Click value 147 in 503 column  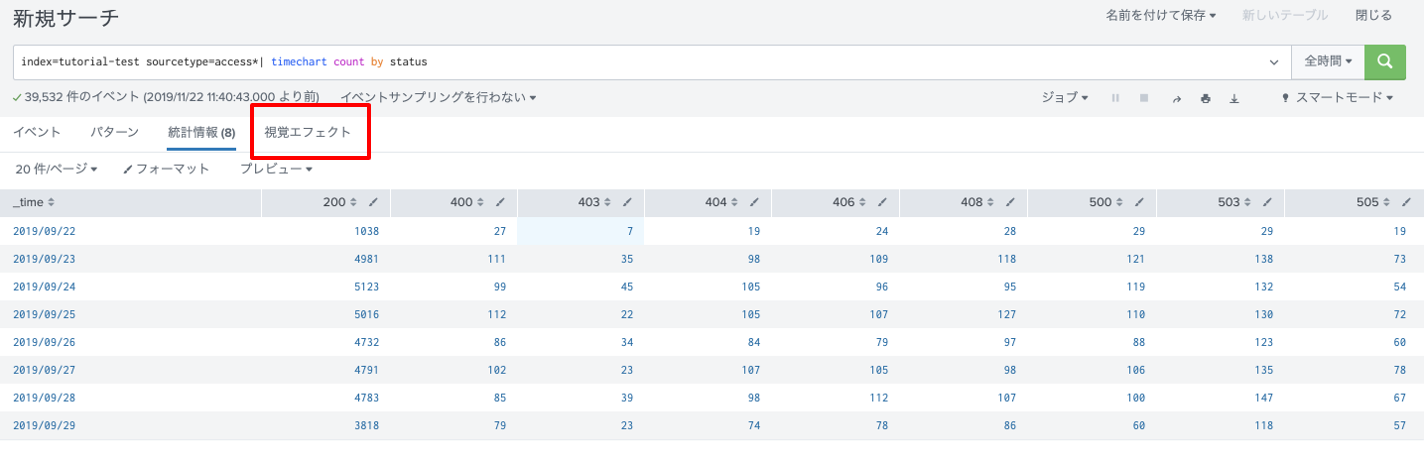click(1263, 397)
